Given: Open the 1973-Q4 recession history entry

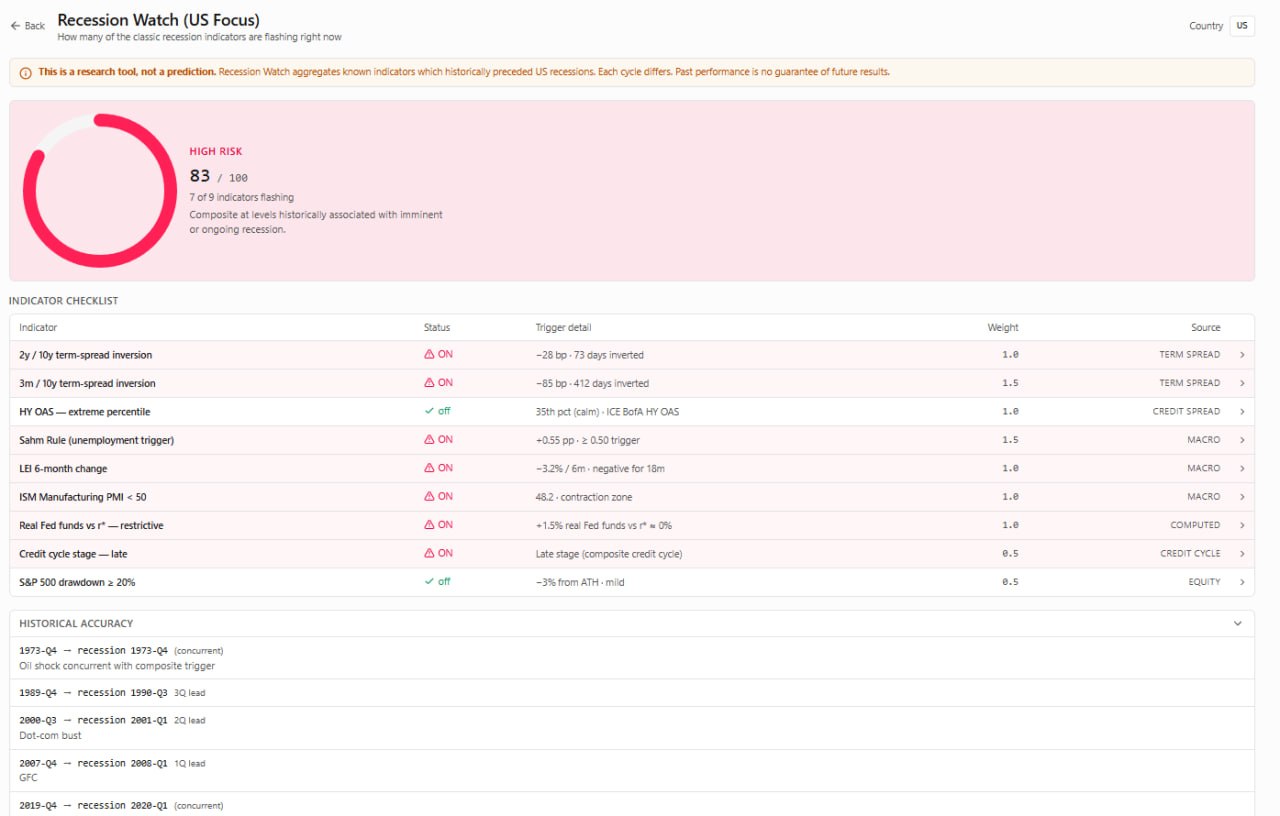Looking at the screenshot, I should (x=632, y=658).
